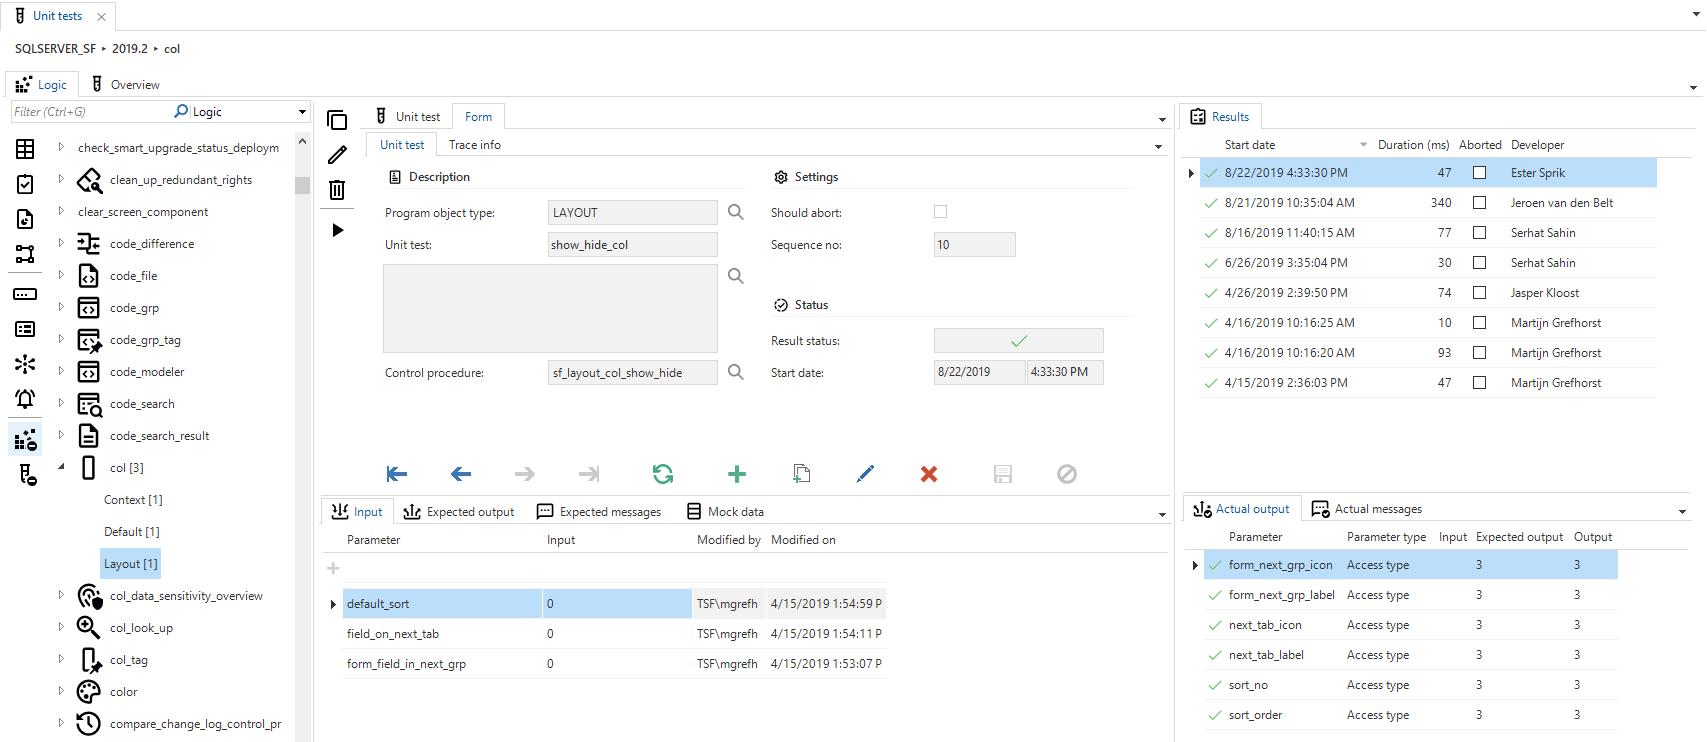Open lookup for Program object type field
This screenshot has width=1707, height=742.
736,212
